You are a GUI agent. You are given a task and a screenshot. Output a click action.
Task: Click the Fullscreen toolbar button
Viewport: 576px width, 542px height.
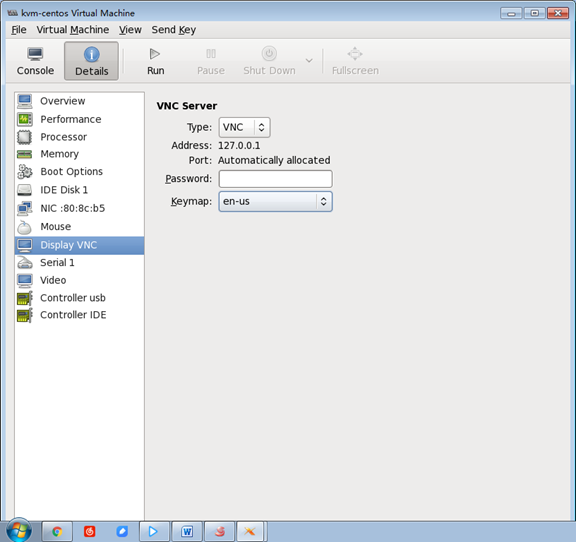coord(355,61)
